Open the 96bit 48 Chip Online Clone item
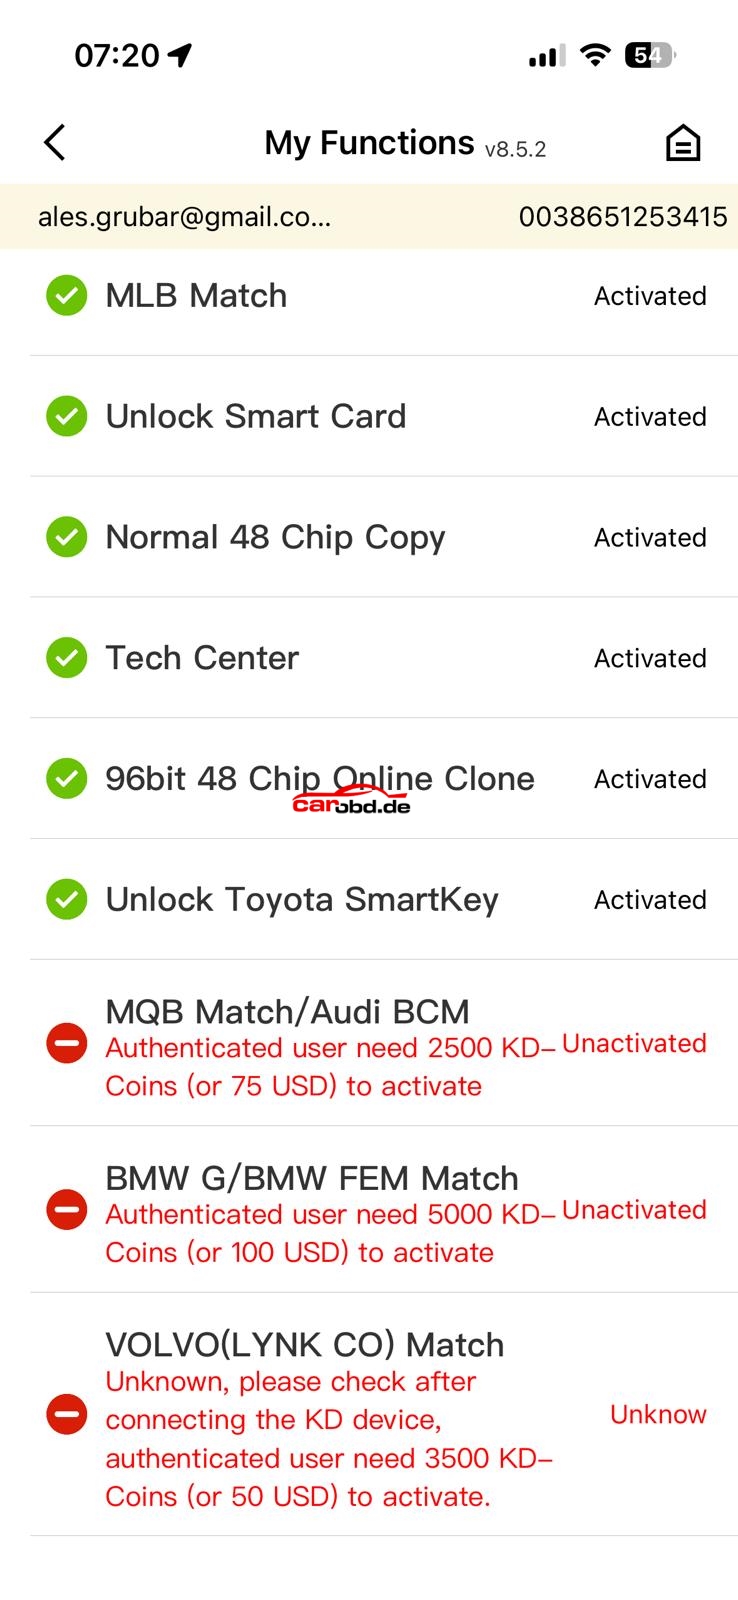 320,779
